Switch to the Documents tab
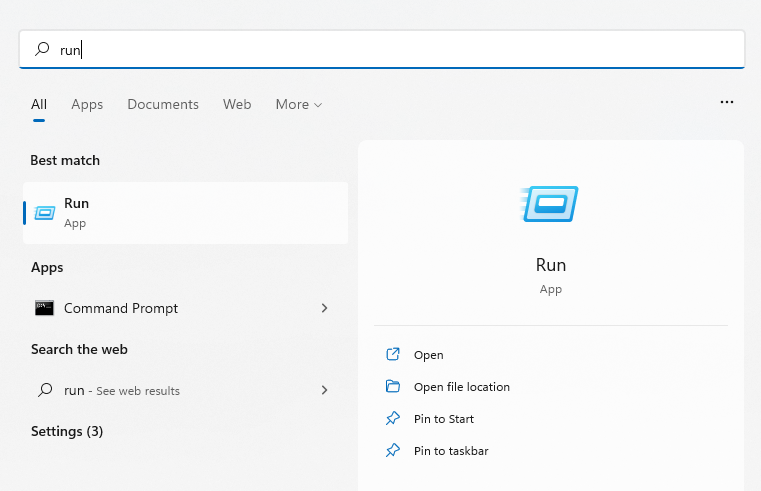This screenshot has height=491, width=761. pos(163,104)
